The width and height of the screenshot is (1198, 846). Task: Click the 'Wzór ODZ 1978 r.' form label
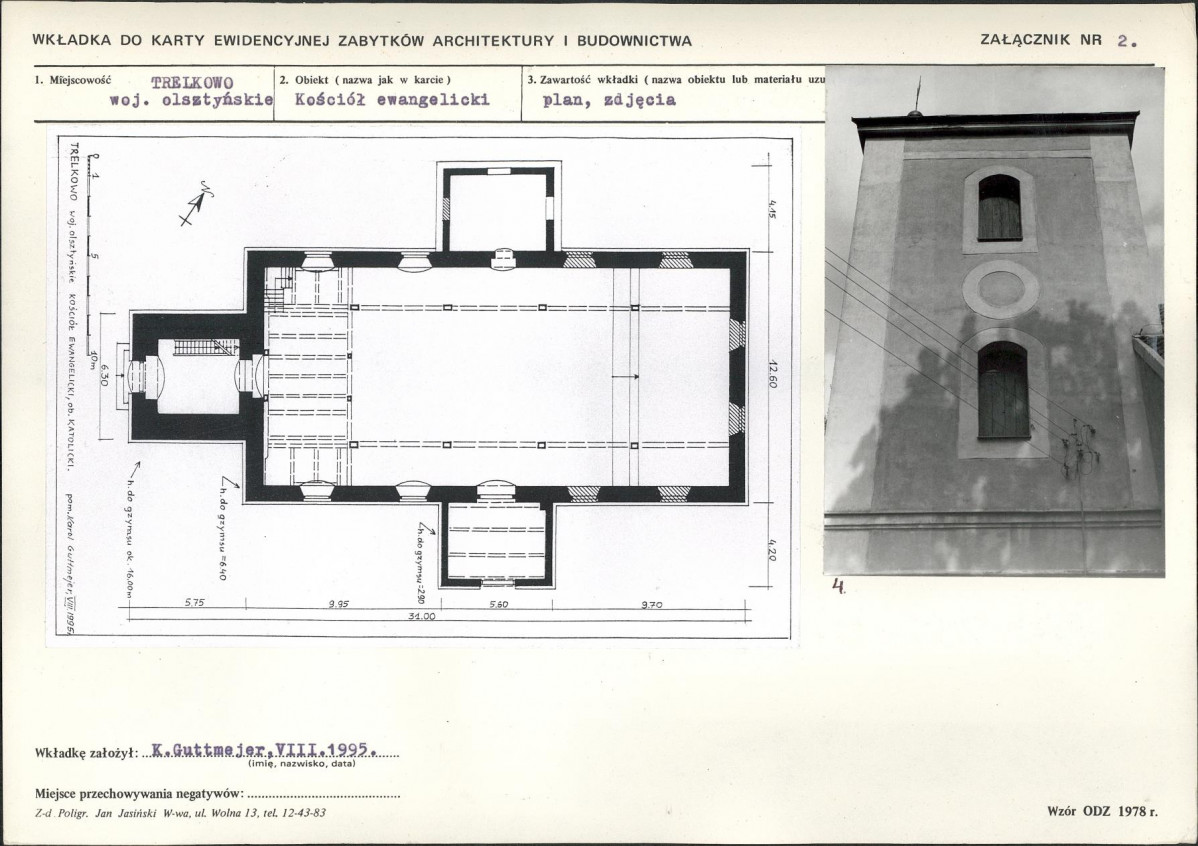pyautogui.click(x=1102, y=811)
